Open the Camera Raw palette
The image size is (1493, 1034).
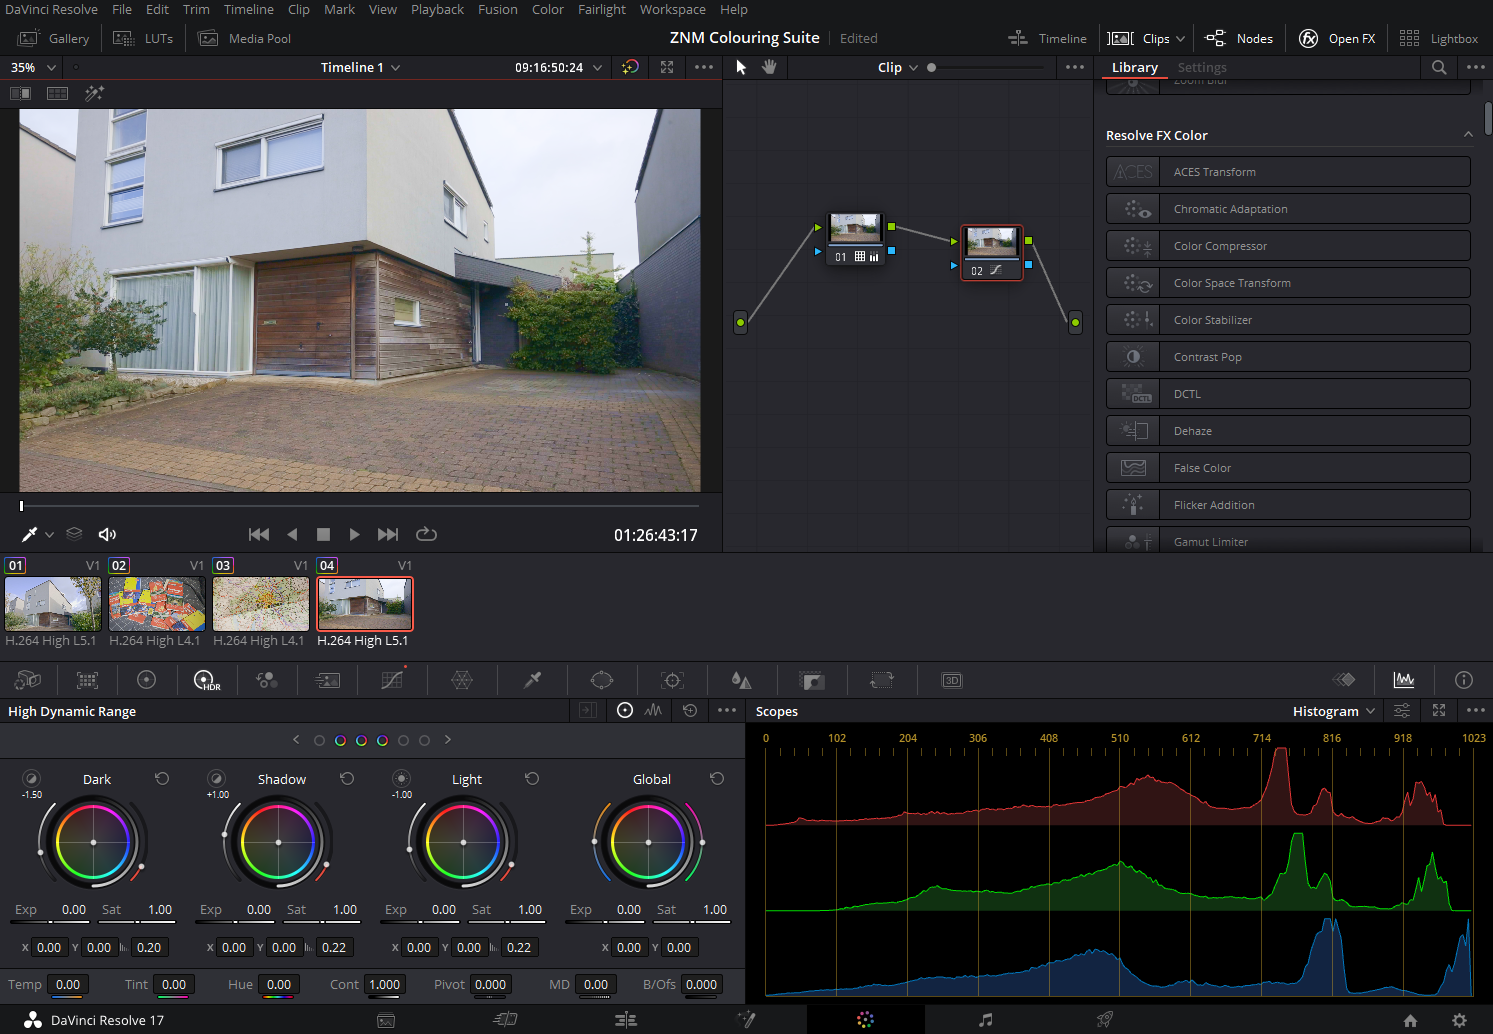(x=28, y=680)
